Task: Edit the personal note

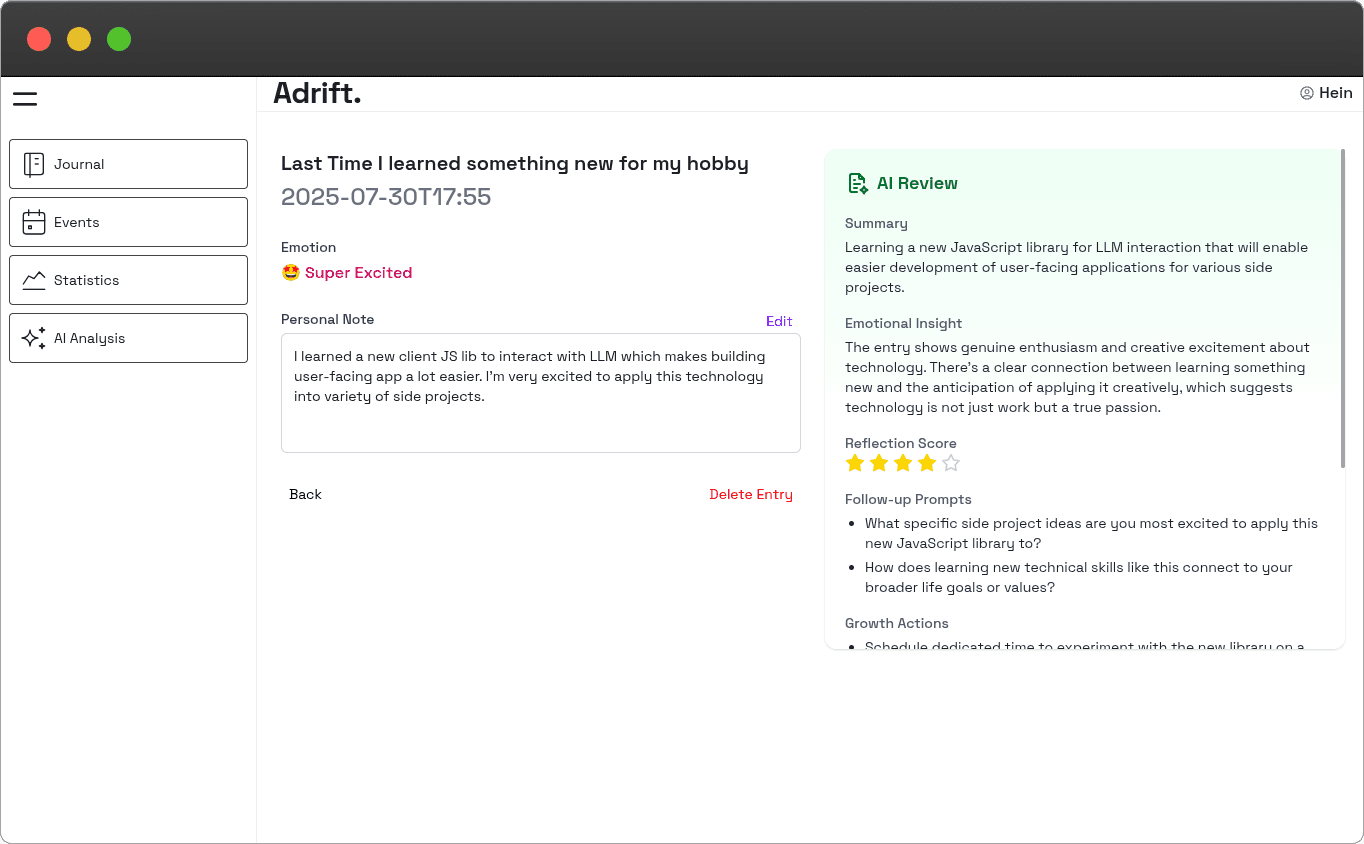Action: point(779,321)
